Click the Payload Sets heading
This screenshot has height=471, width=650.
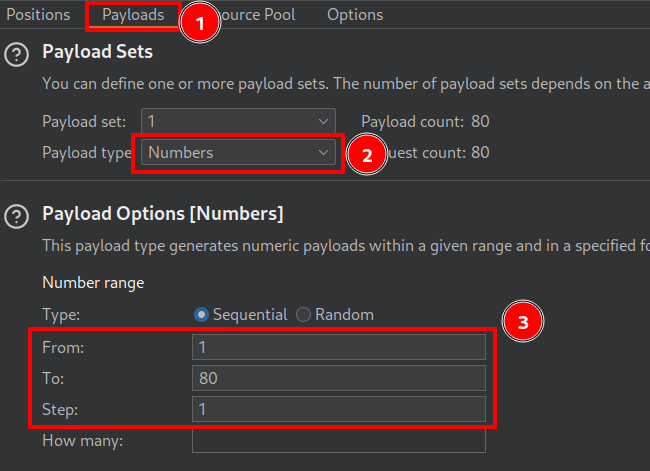point(97,52)
